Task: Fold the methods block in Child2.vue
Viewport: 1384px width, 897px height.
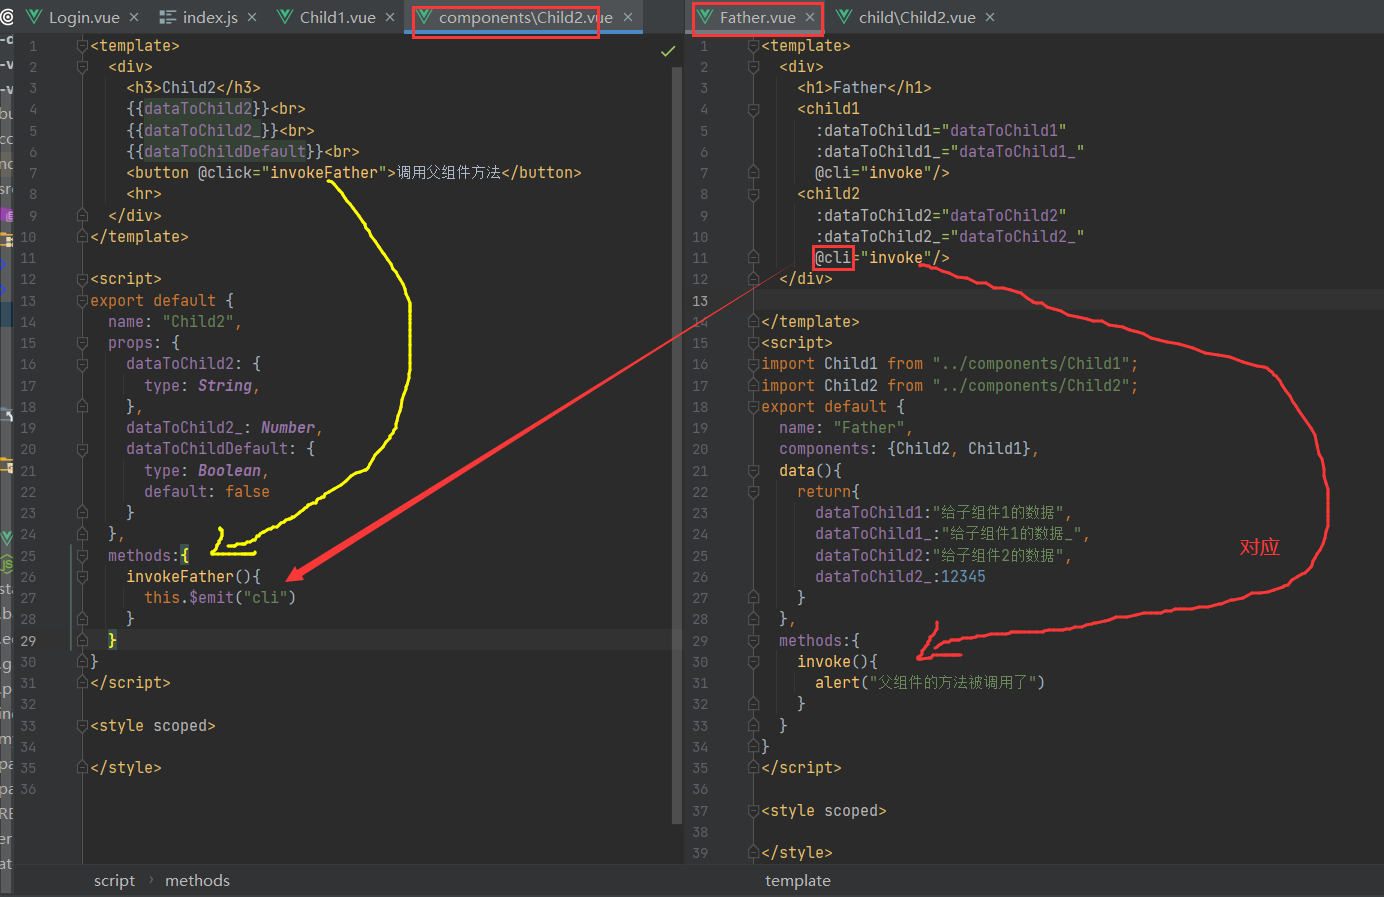Action: coord(83,556)
